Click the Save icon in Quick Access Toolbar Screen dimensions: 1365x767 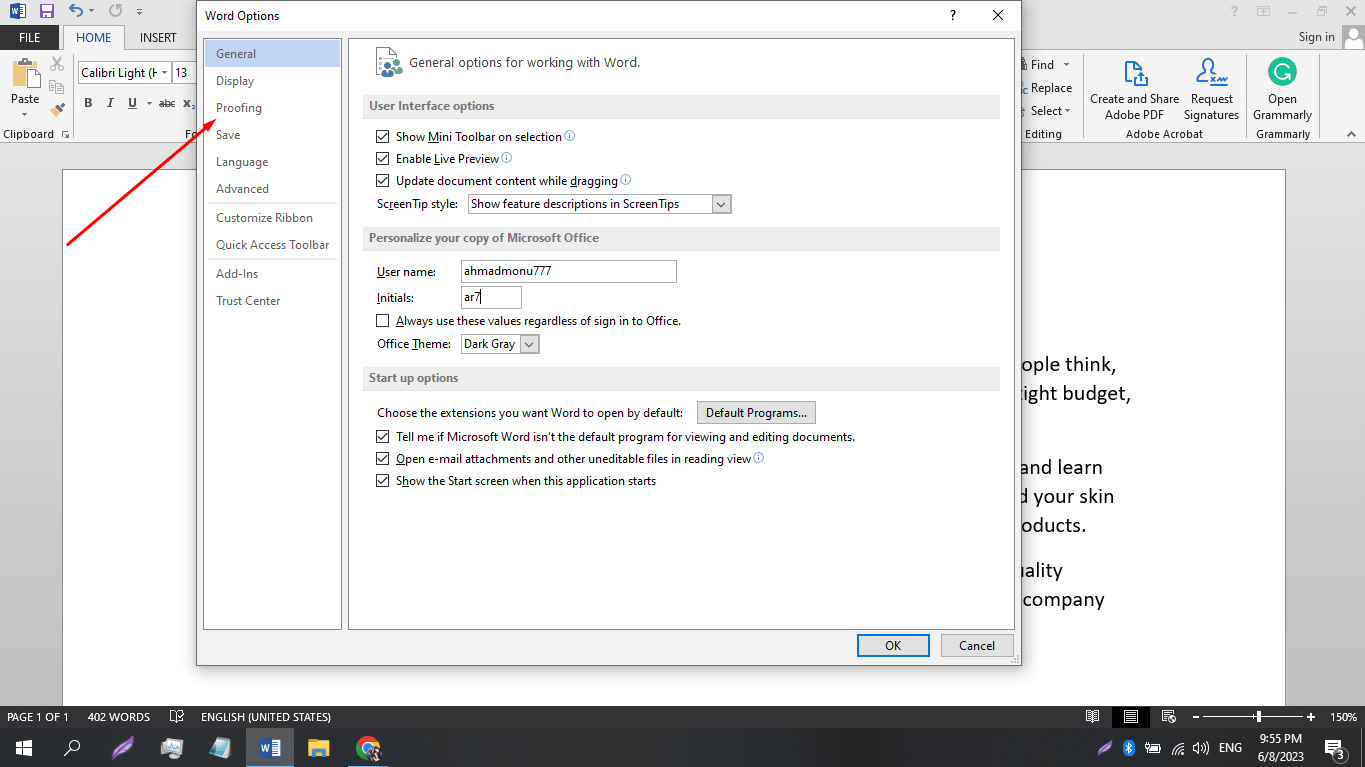[x=47, y=11]
